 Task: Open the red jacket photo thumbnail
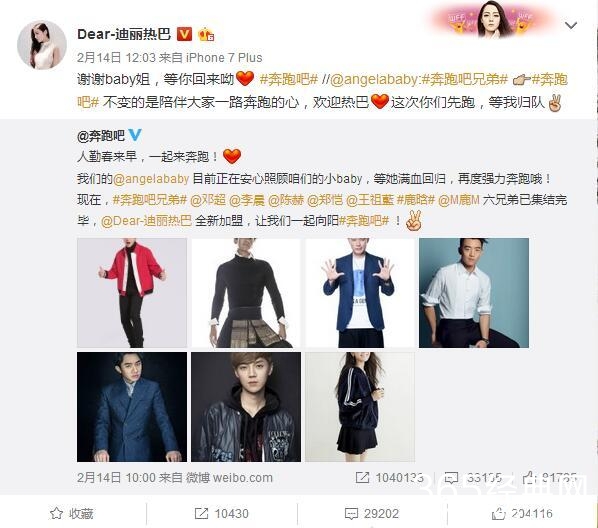click(x=132, y=293)
